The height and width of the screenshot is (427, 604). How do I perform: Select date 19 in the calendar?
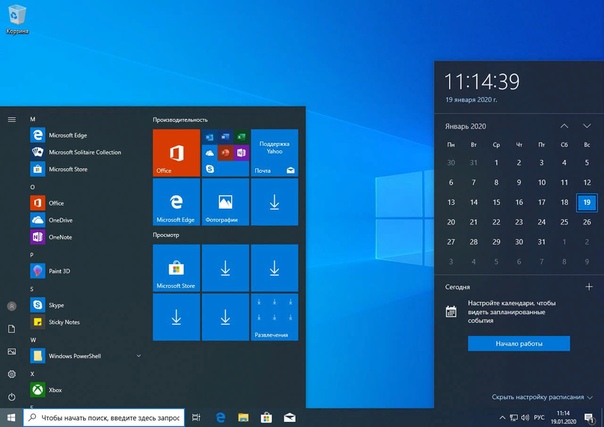(587, 201)
